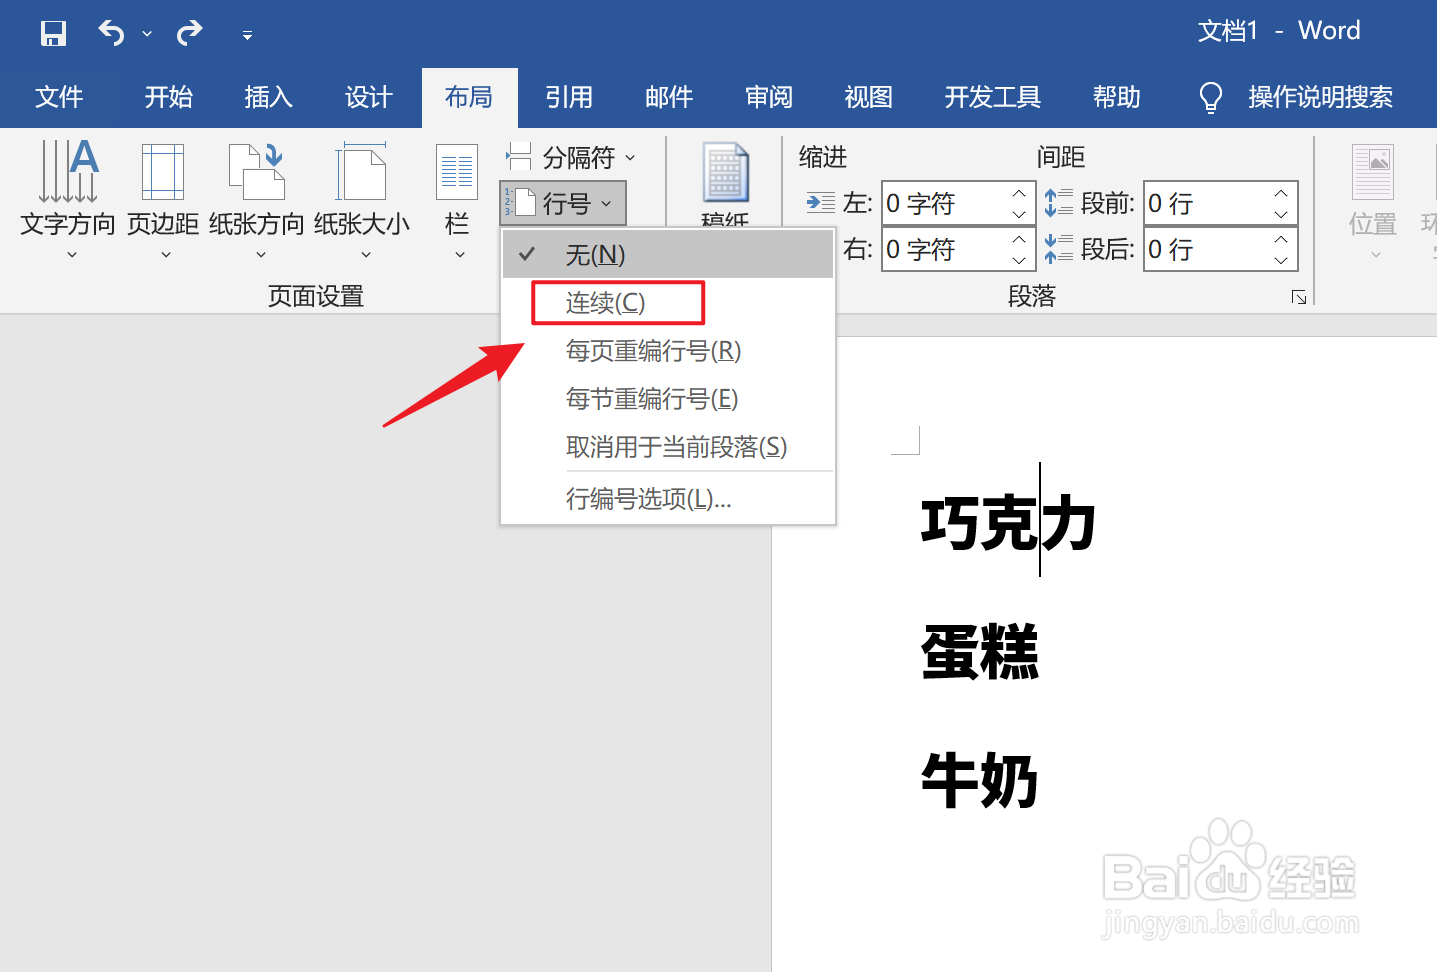This screenshot has height=972, width=1437.
Task: Select 每节重编行号(E) option
Action: [668, 399]
